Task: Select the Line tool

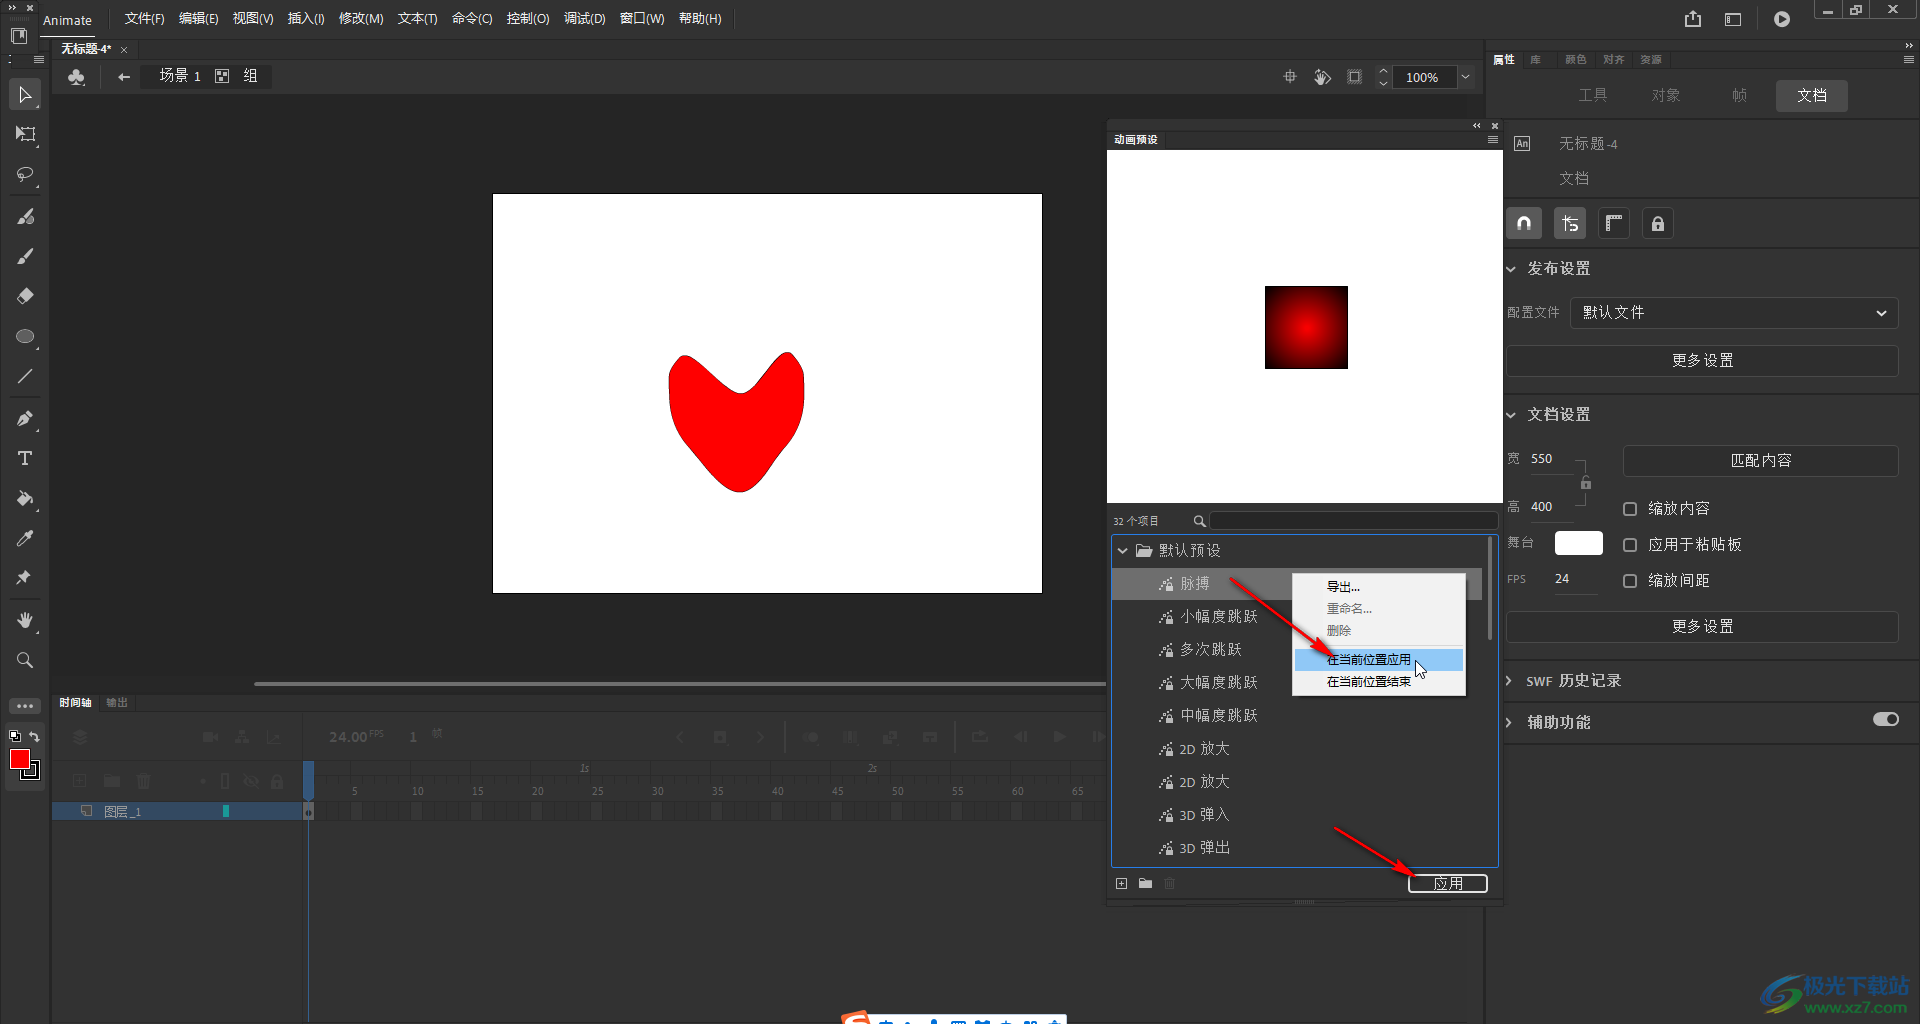Action: coord(25,377)
